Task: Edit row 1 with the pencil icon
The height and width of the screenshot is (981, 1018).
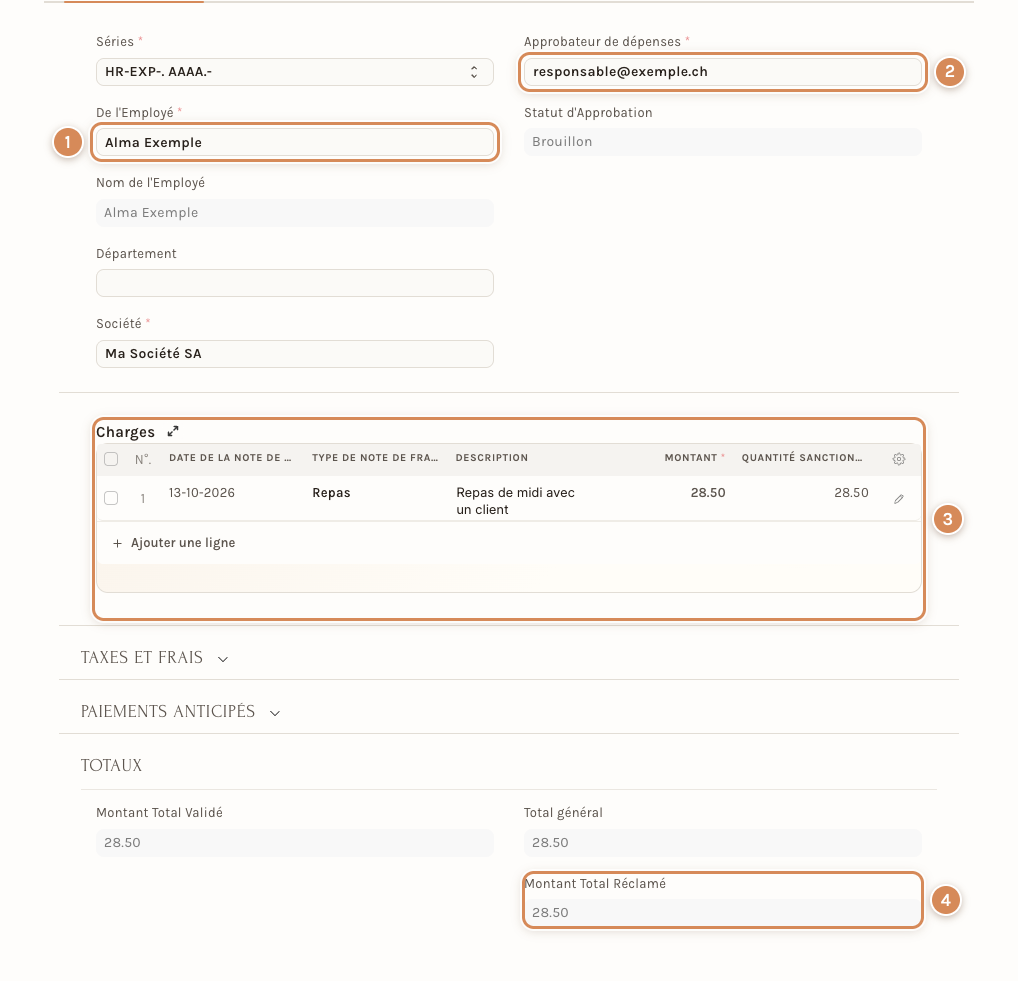Action: point(899,499)
